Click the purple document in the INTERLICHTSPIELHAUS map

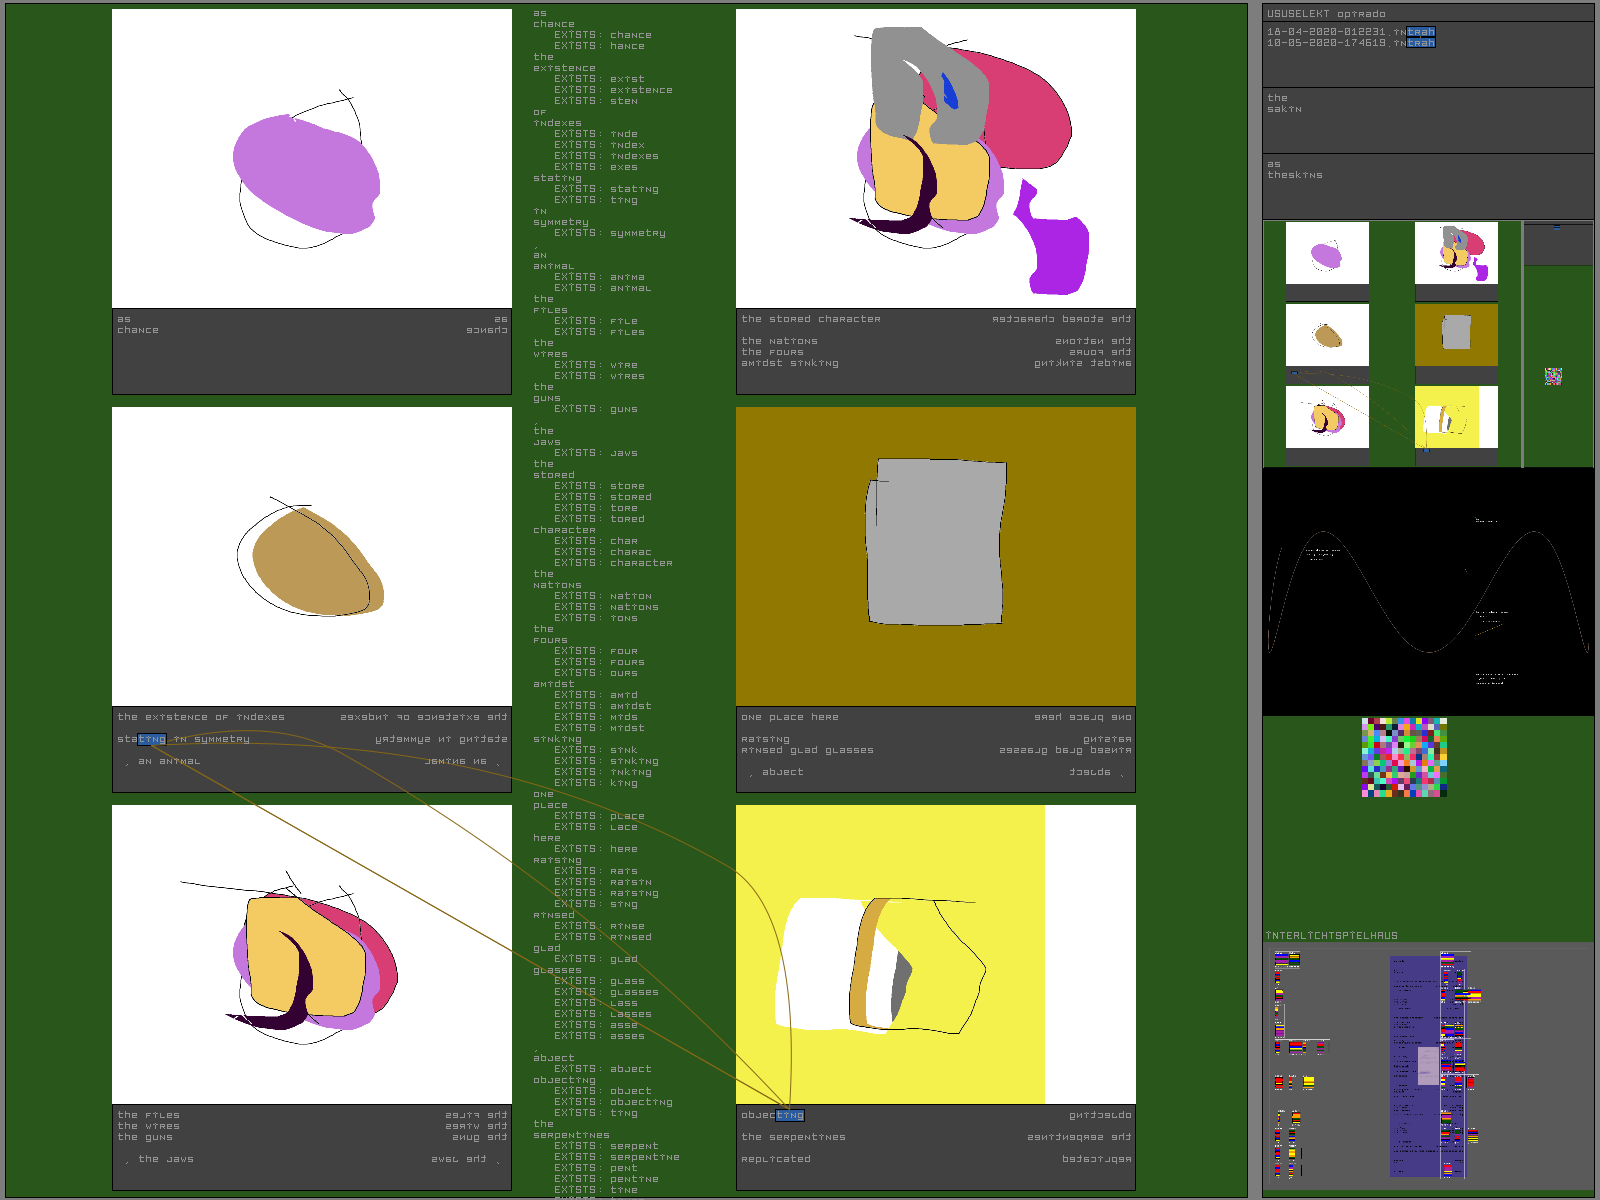pos(1414,1065)
